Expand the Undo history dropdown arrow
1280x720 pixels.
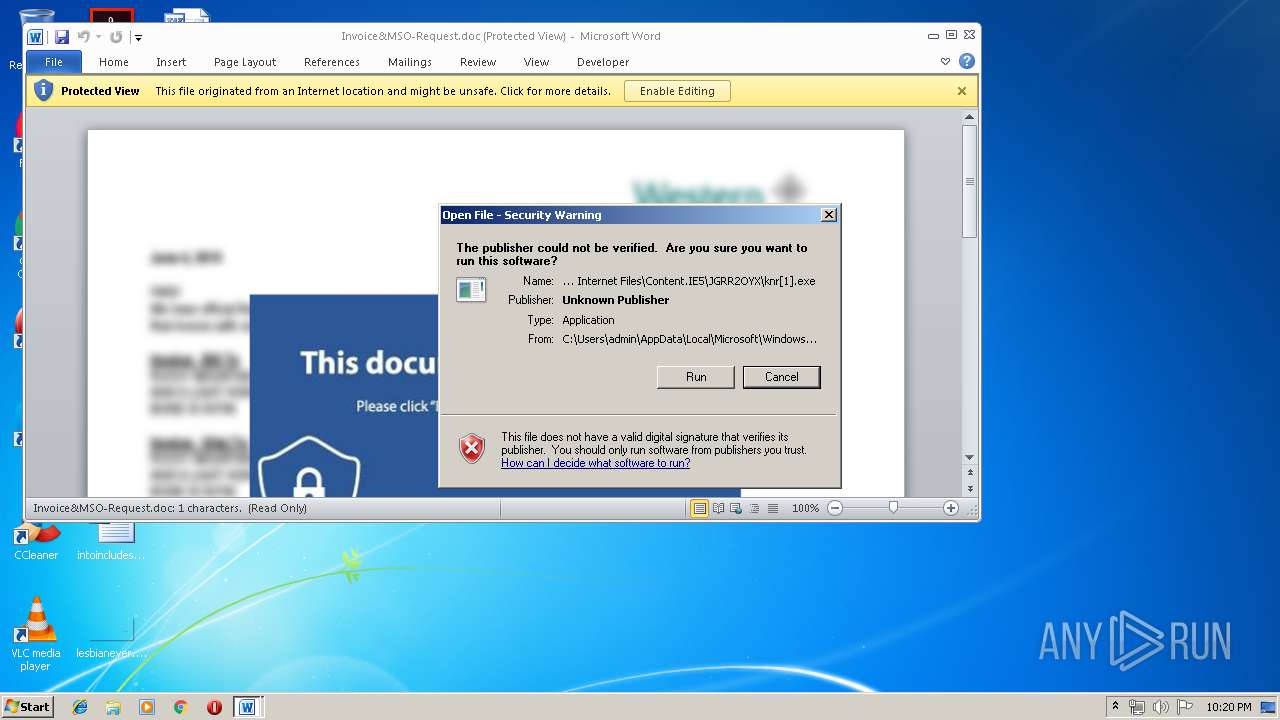(x=98, y=37)
